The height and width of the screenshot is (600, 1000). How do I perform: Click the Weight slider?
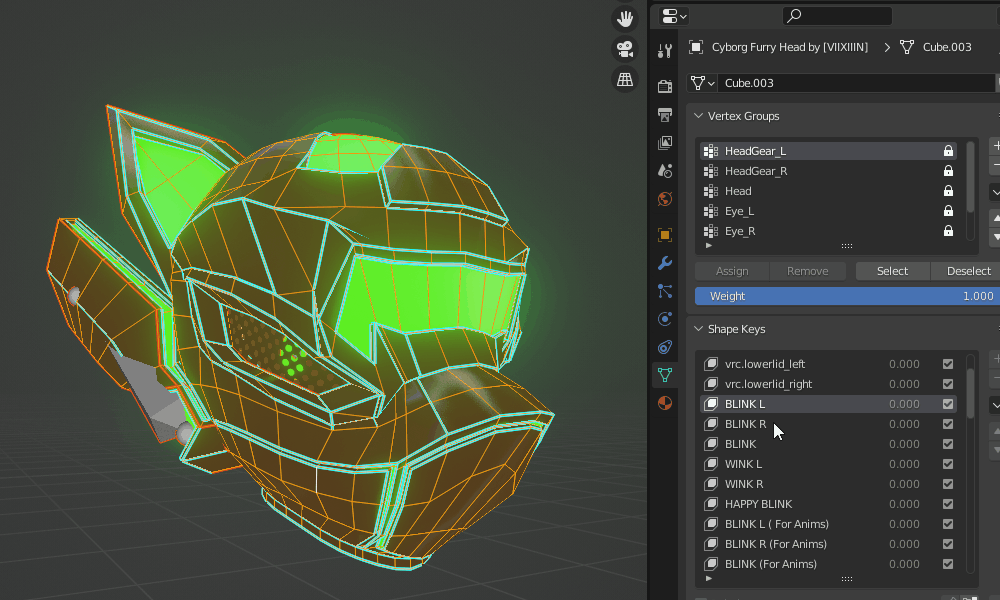pos(848,296)
